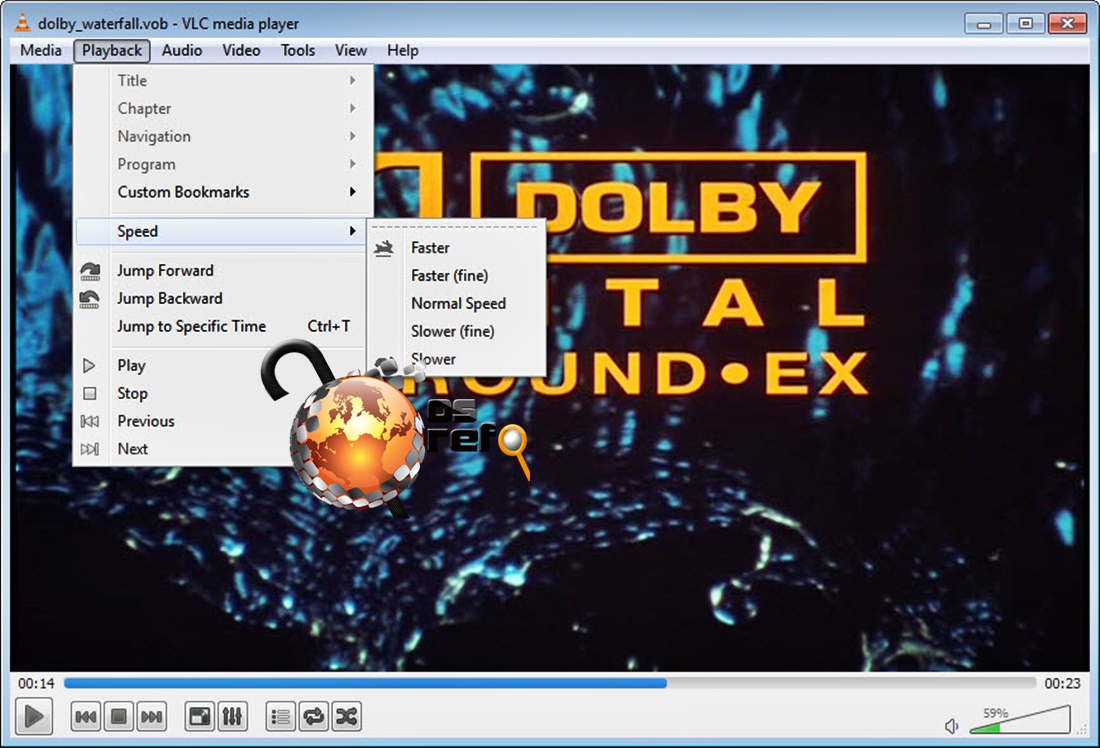Adjust the volume slider at 59%

point(1020,721)
